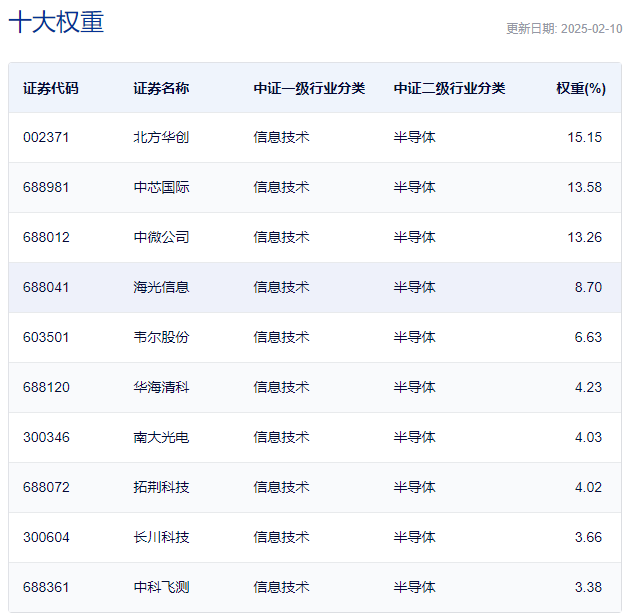629x615 pixels.
Task: Select the highlighted 海光信息 row
Action: tap(315, 287)
